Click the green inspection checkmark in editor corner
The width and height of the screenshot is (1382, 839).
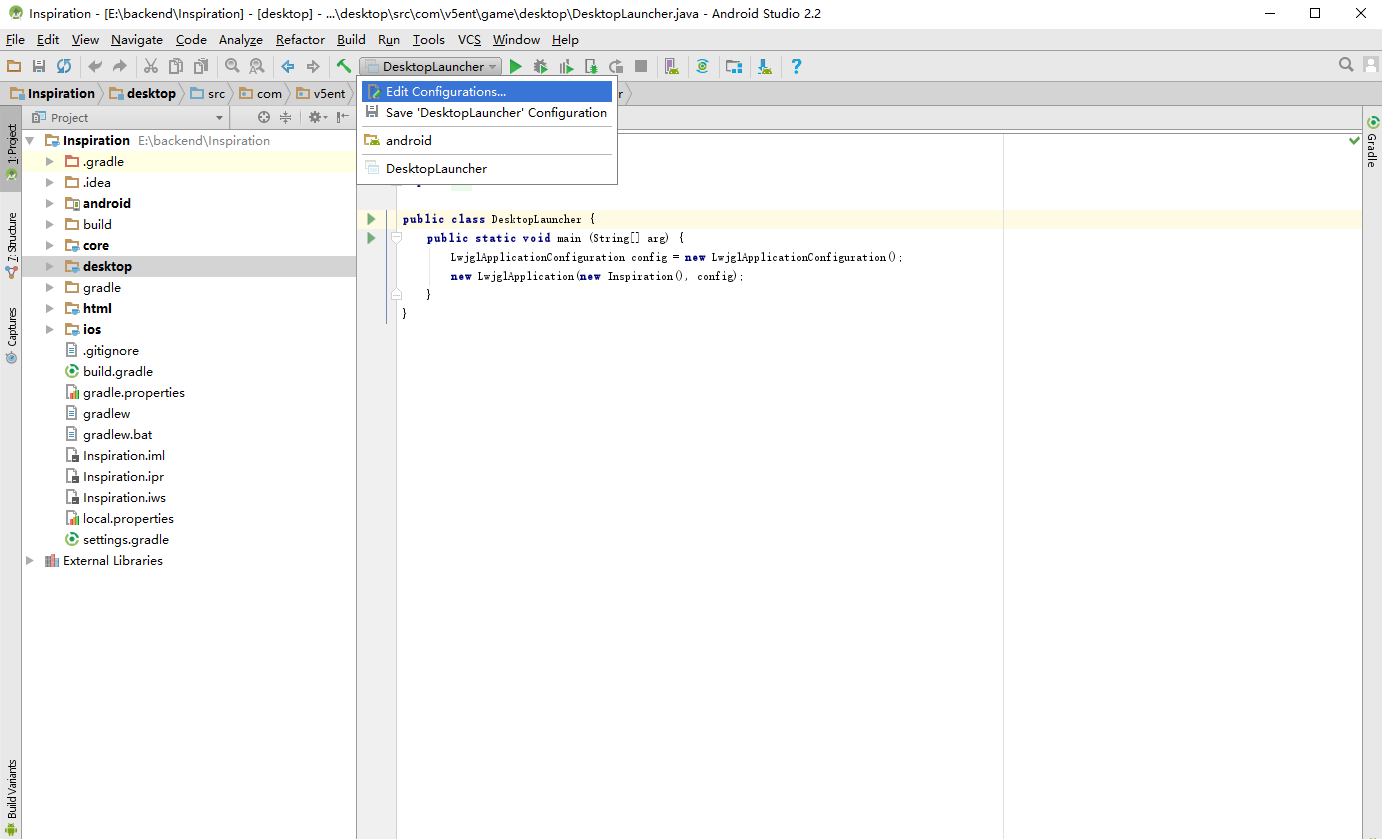coord(1354,141)
